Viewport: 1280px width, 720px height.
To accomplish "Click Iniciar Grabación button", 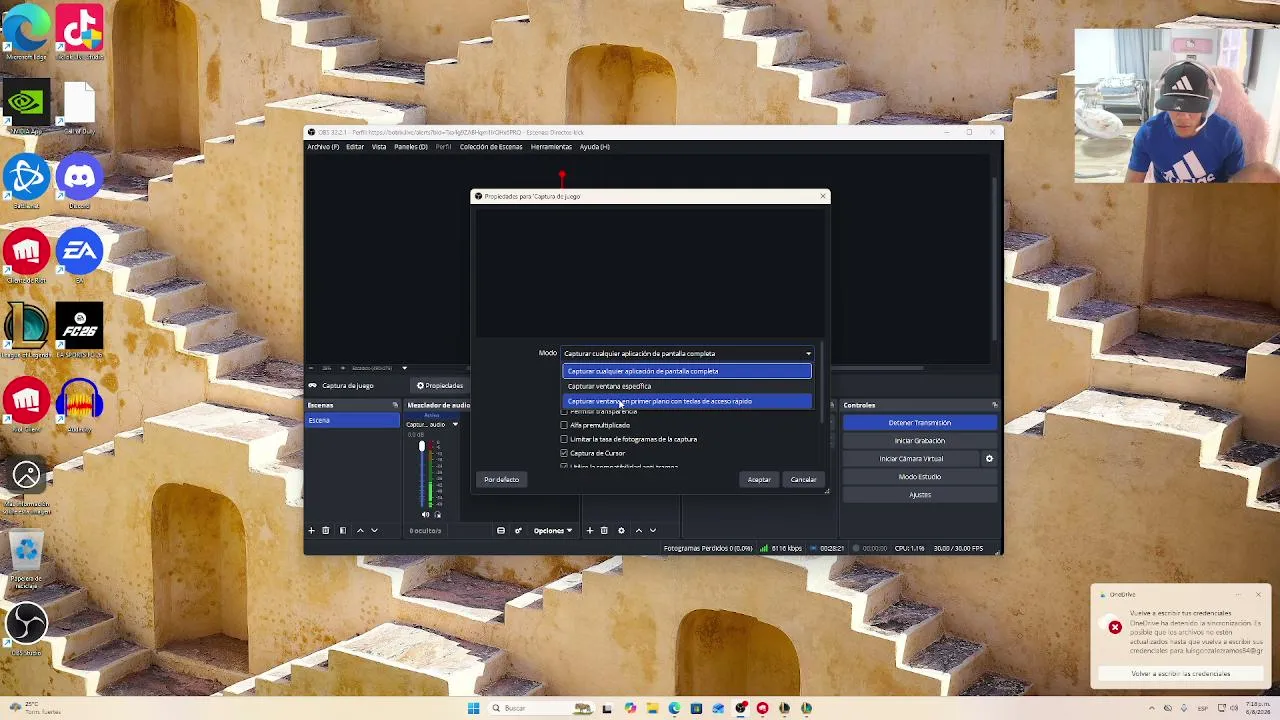I will pos(920,441).
